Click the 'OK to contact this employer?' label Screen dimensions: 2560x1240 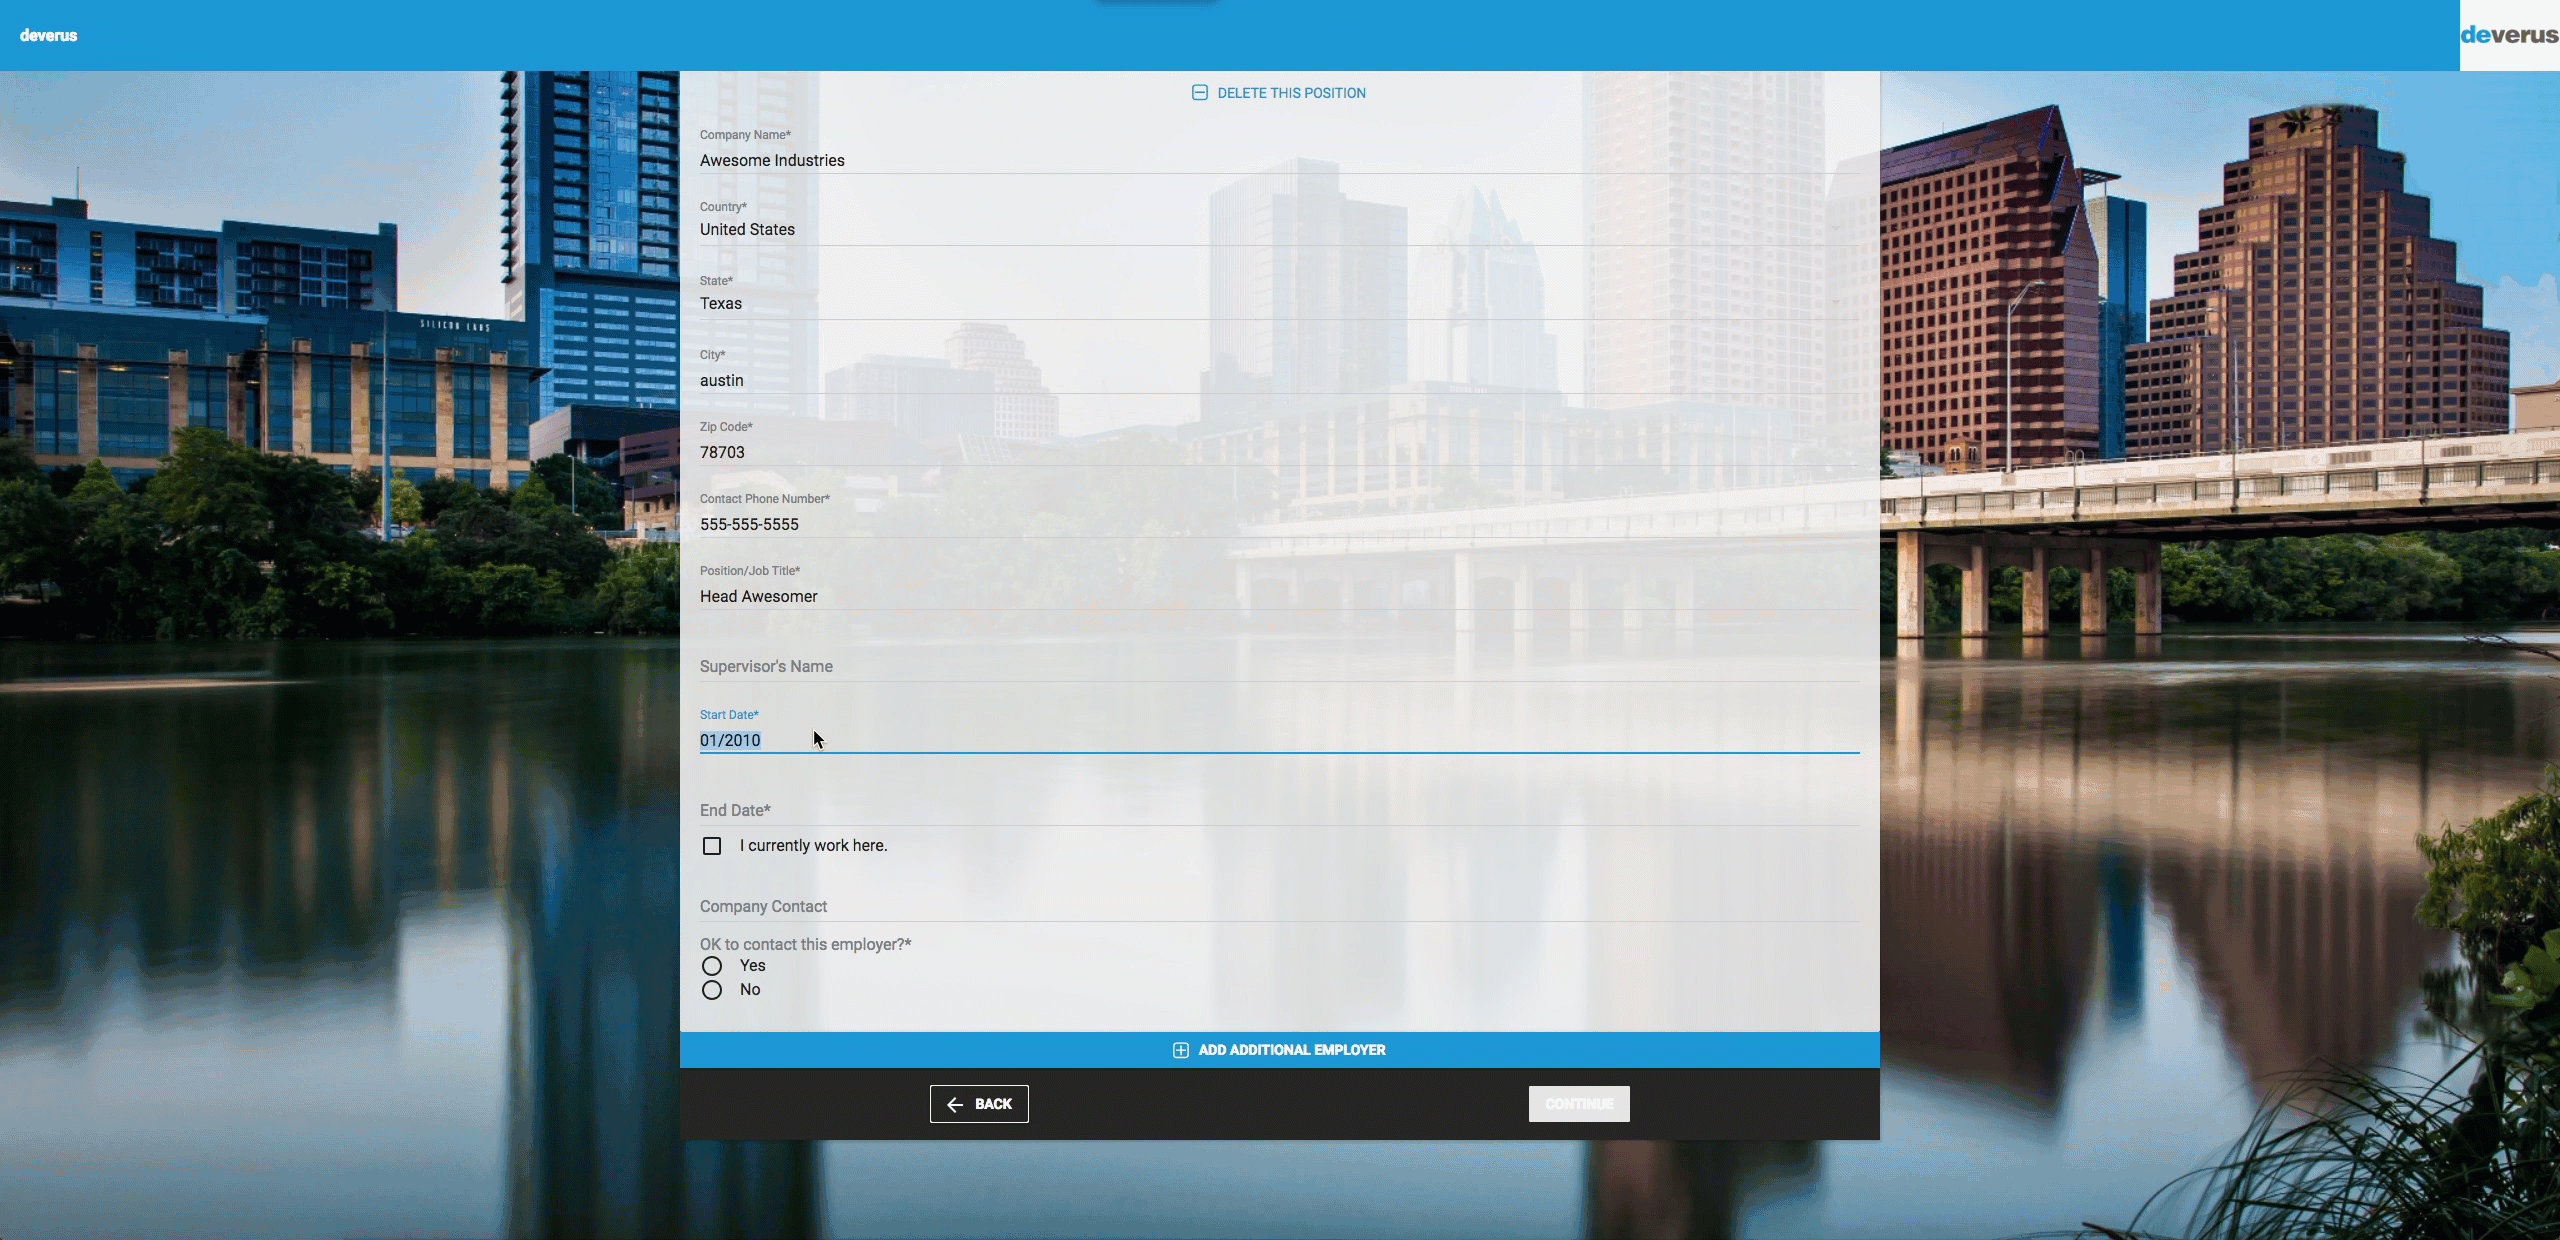click(805, 944)
